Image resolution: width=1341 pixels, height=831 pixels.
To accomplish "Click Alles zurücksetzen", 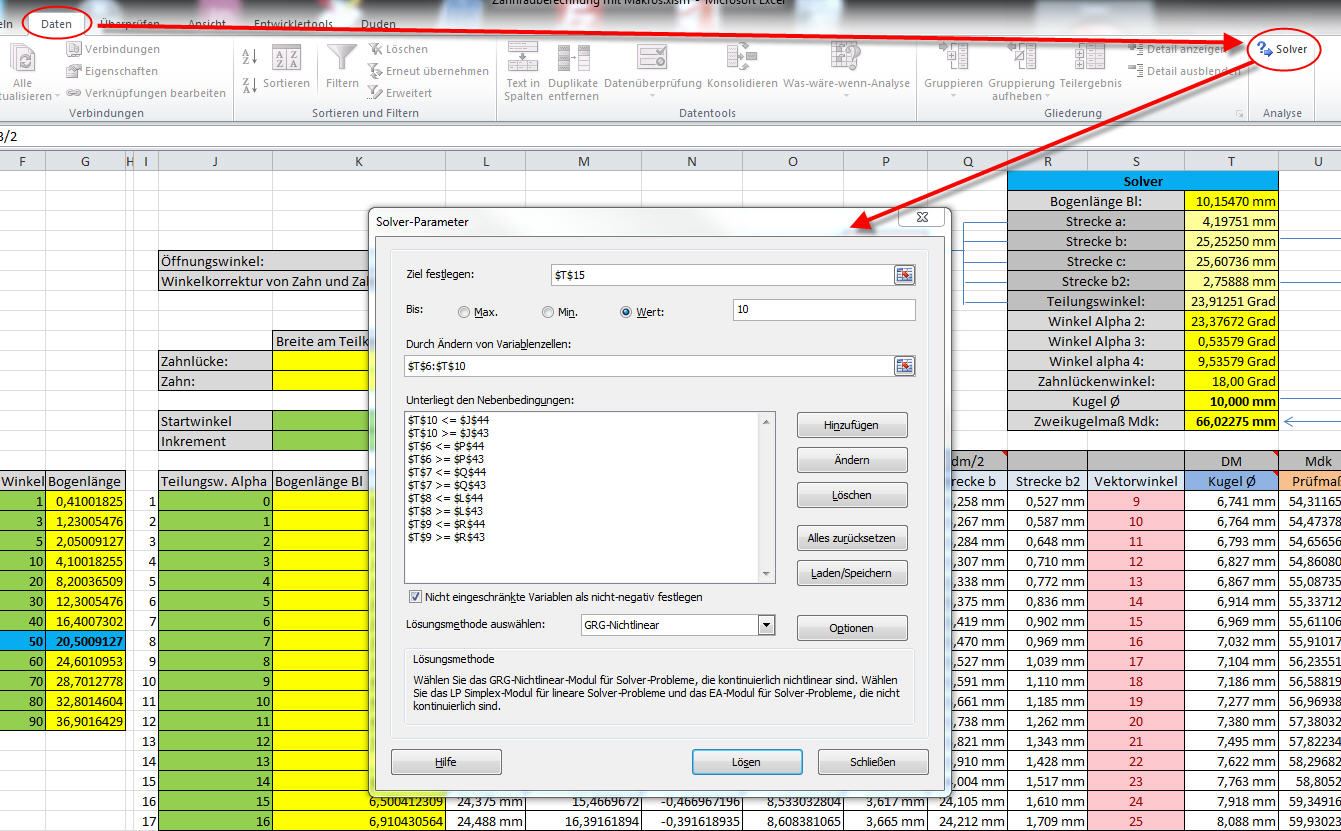I will point(852,538).
